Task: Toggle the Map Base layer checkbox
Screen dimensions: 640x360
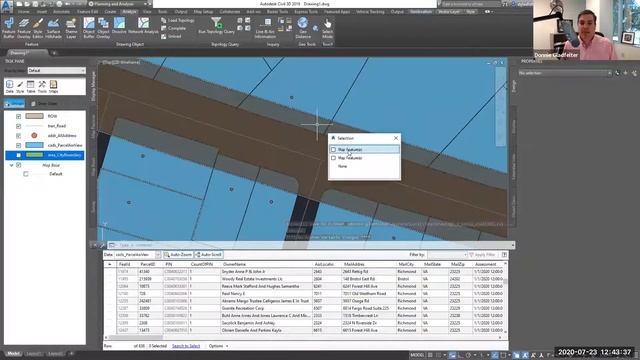Action: coord(18,165)
